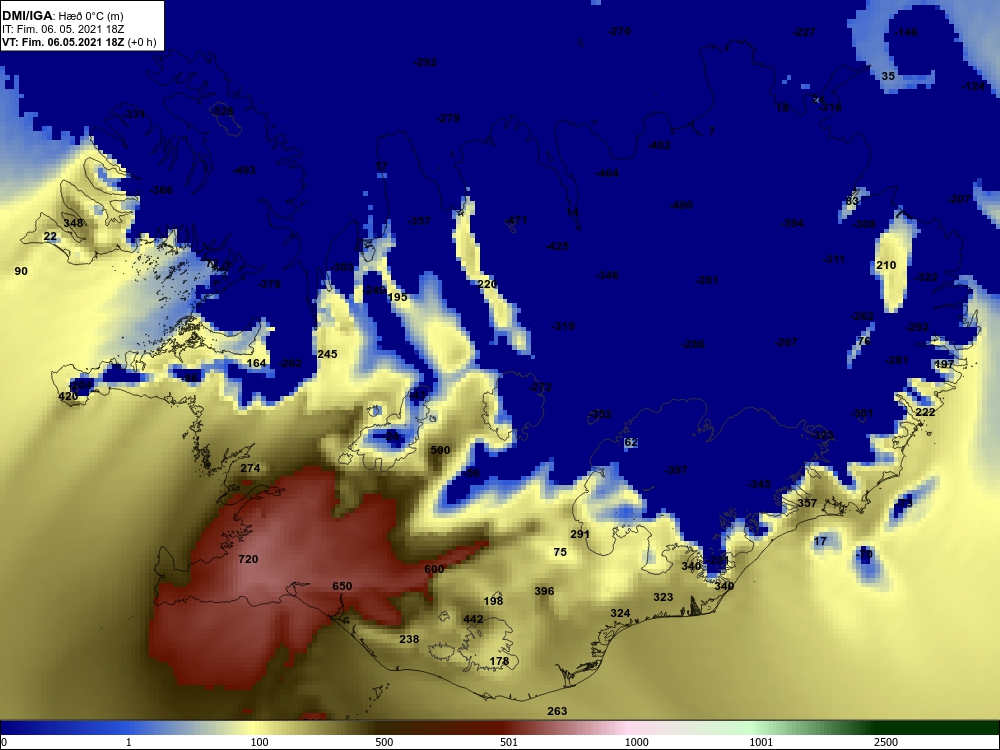Click the '164' value on the map
Screen dimensions: 1000x750
[x=256, y=364]
